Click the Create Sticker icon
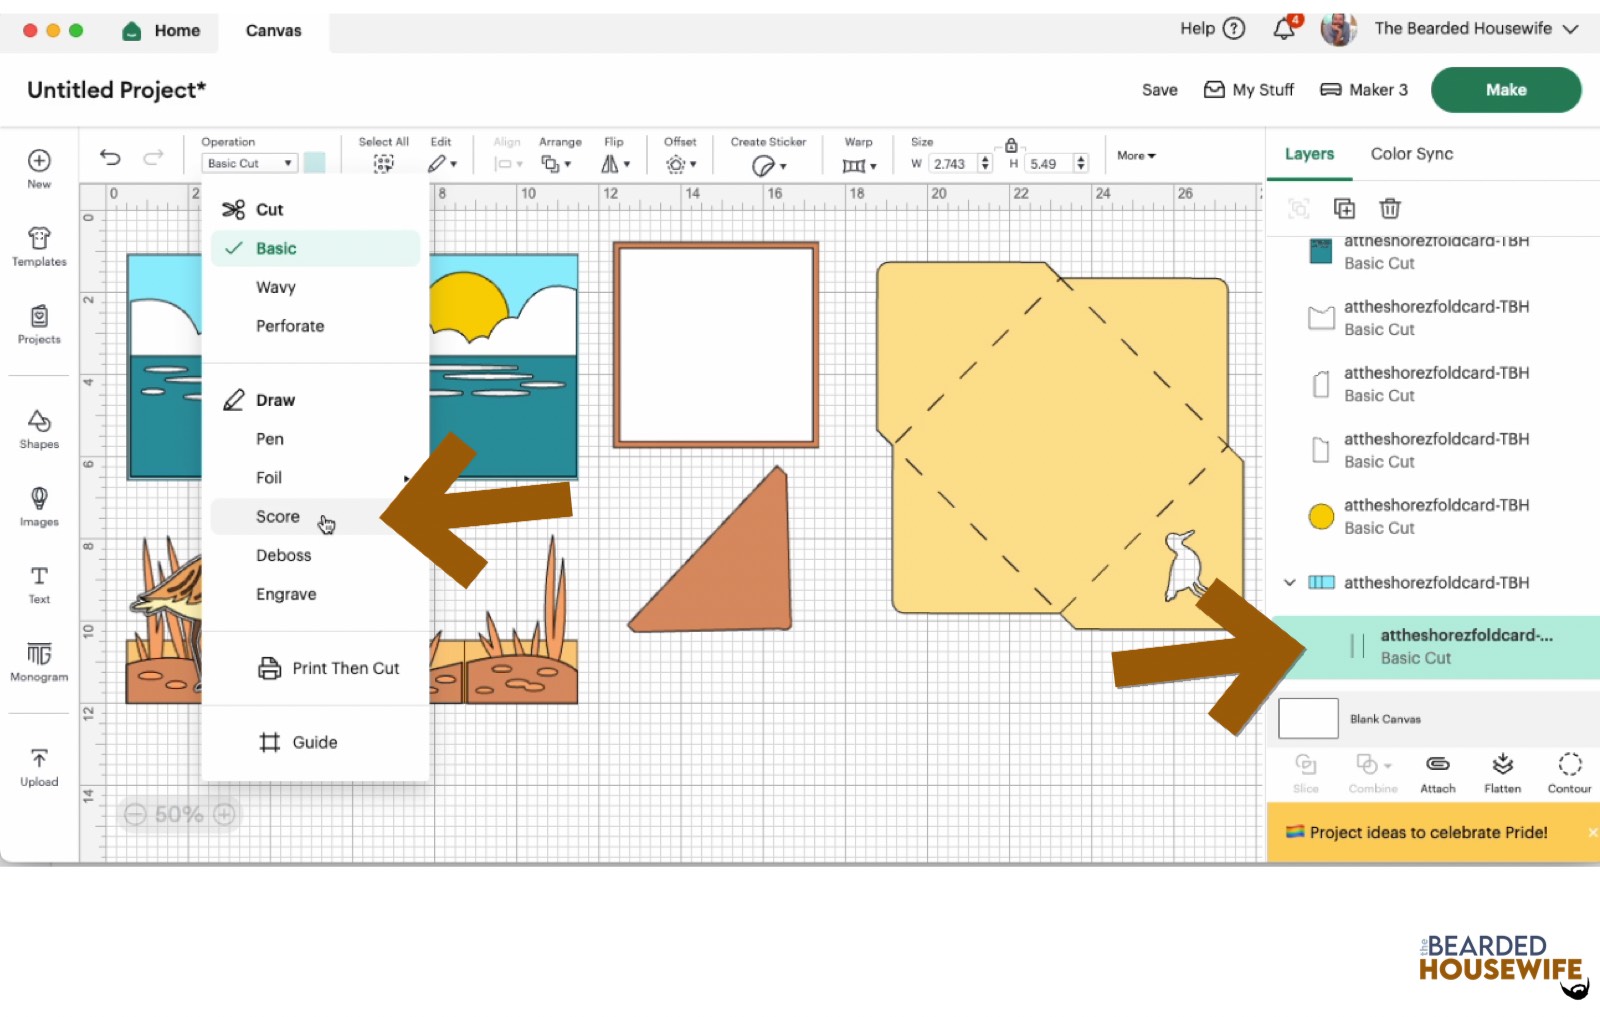 pos(763,165)
